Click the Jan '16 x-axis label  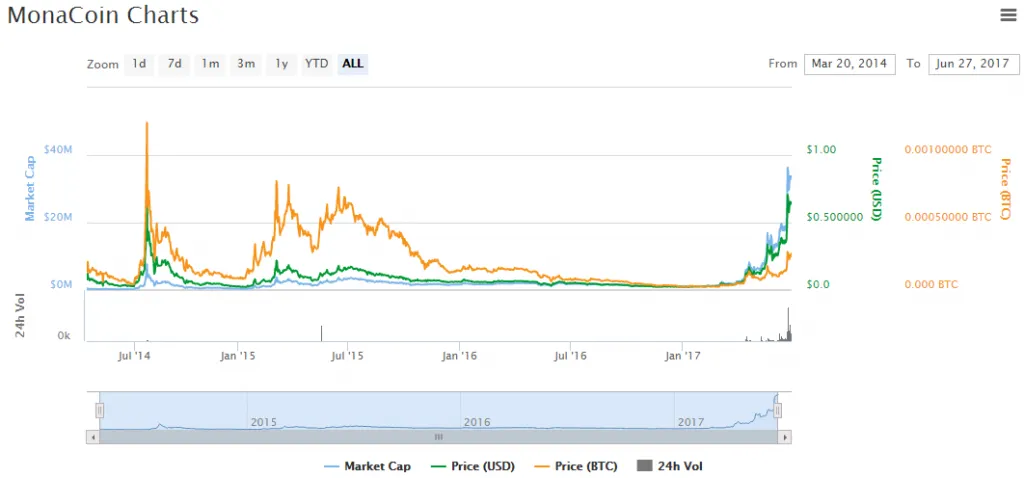click(460, 357)
